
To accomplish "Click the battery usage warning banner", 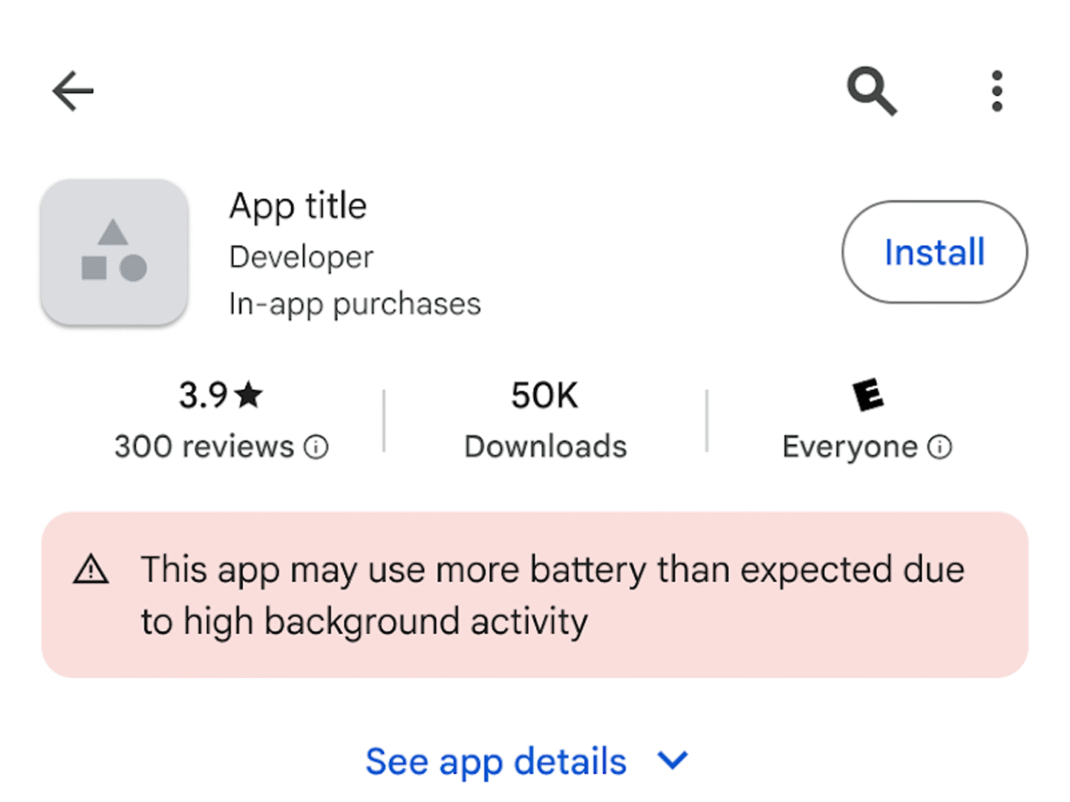I will pos(535,594).
